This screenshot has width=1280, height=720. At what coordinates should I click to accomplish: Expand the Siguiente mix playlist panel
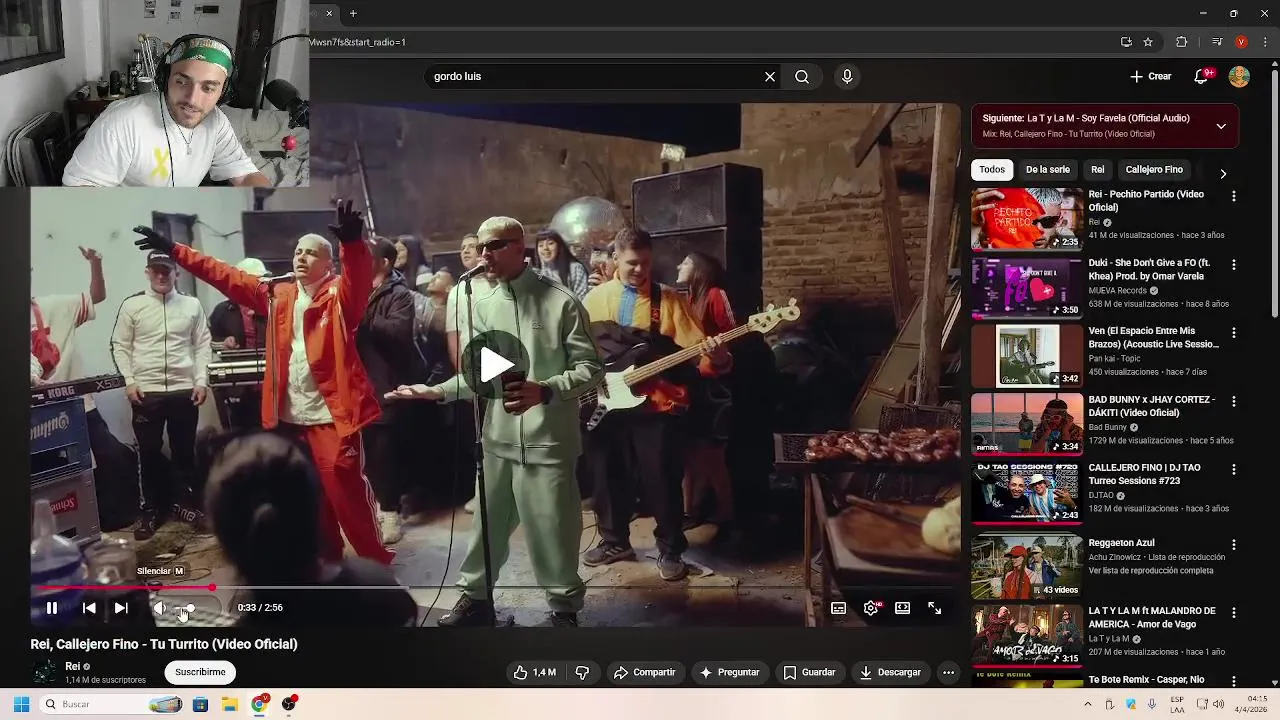pos(1221,127)
